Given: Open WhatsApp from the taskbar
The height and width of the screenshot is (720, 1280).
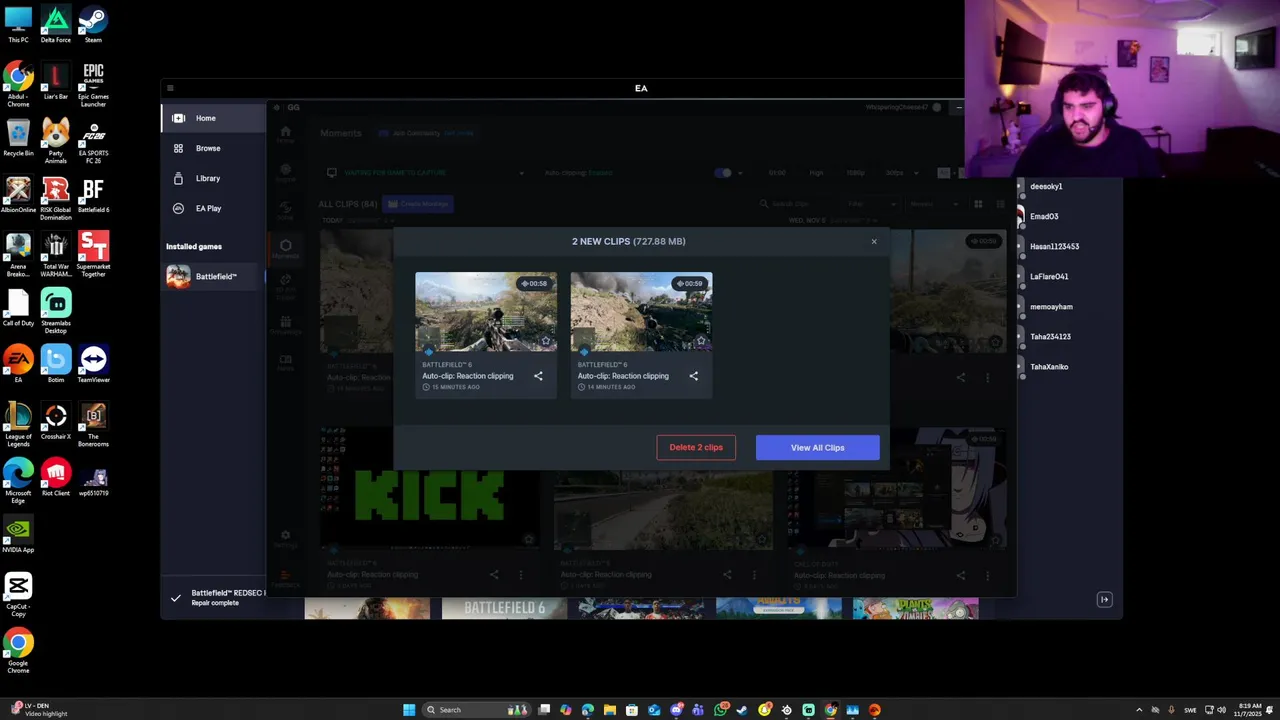Looking at the screenshot, I should [x=720, y=710].
